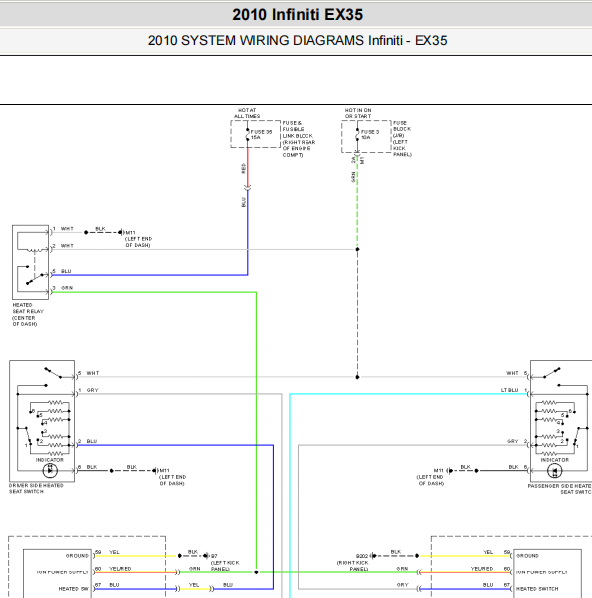The height and width of the screenshot is (598, 592).
Task: Select the "(RIGHT KICK PANEL)" location note
Action: [352, 566]
